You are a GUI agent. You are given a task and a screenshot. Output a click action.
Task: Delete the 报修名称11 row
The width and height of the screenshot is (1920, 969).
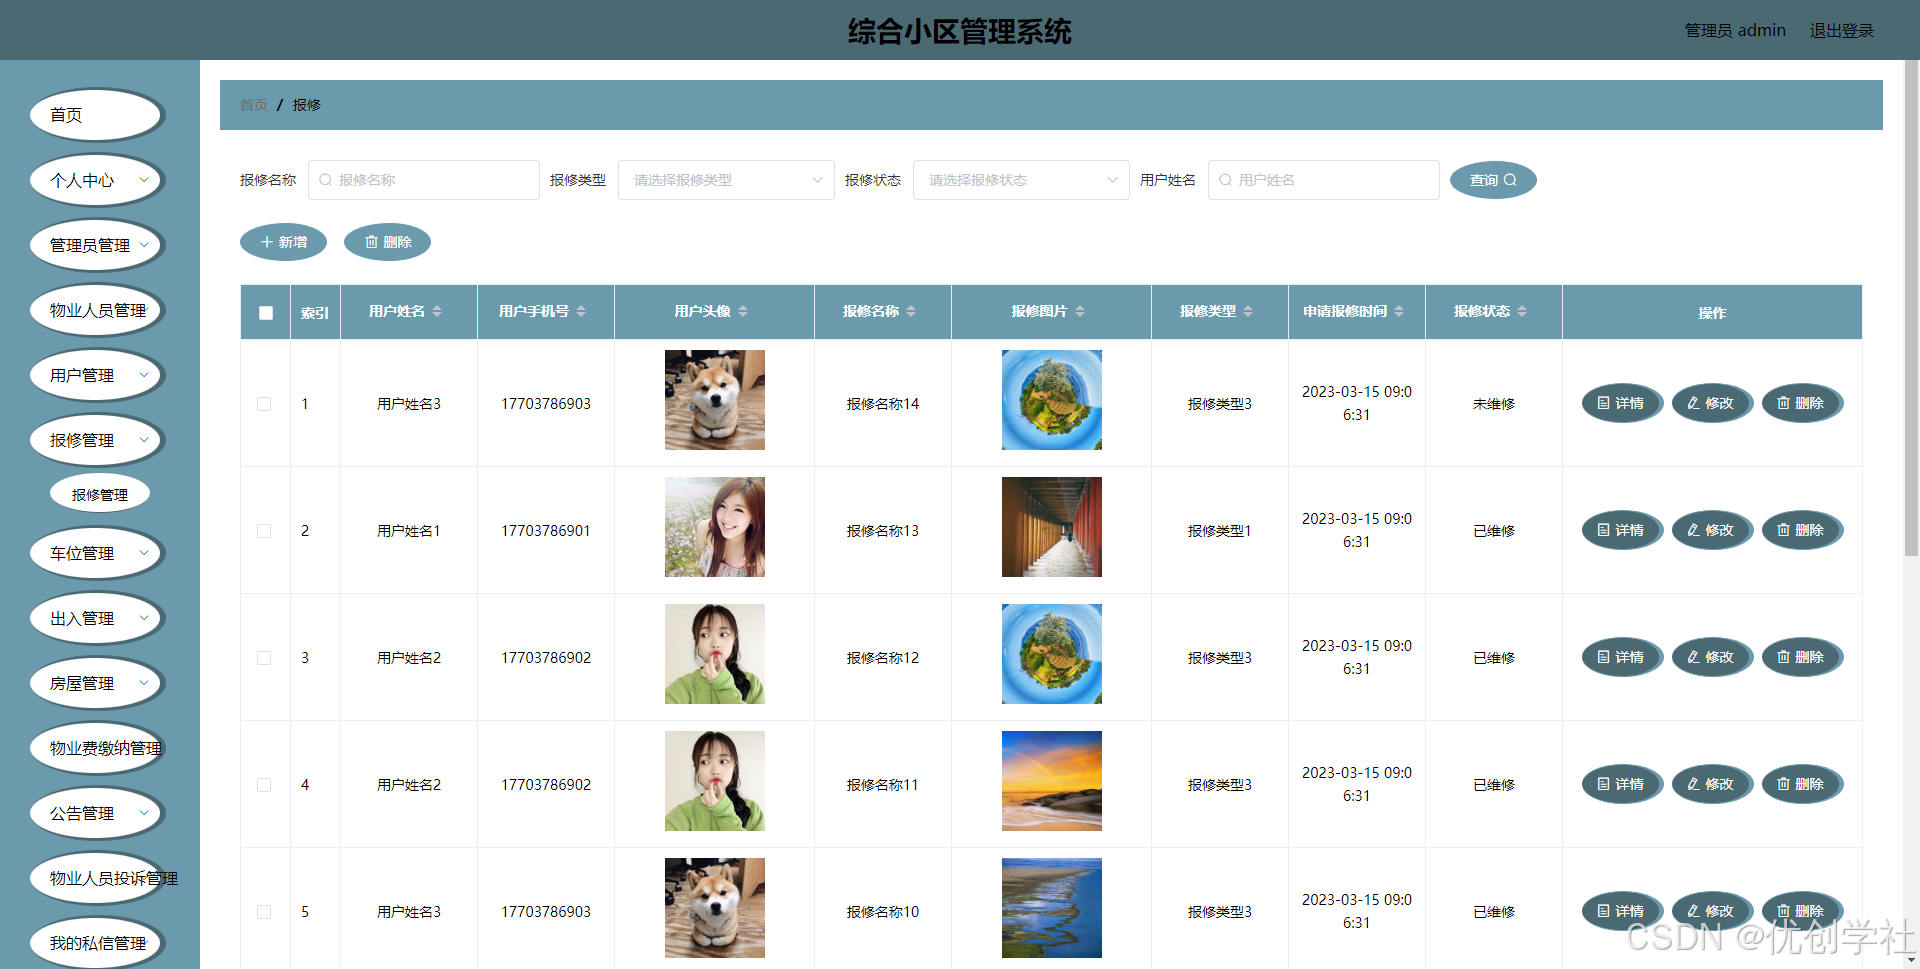point(1801,784)
